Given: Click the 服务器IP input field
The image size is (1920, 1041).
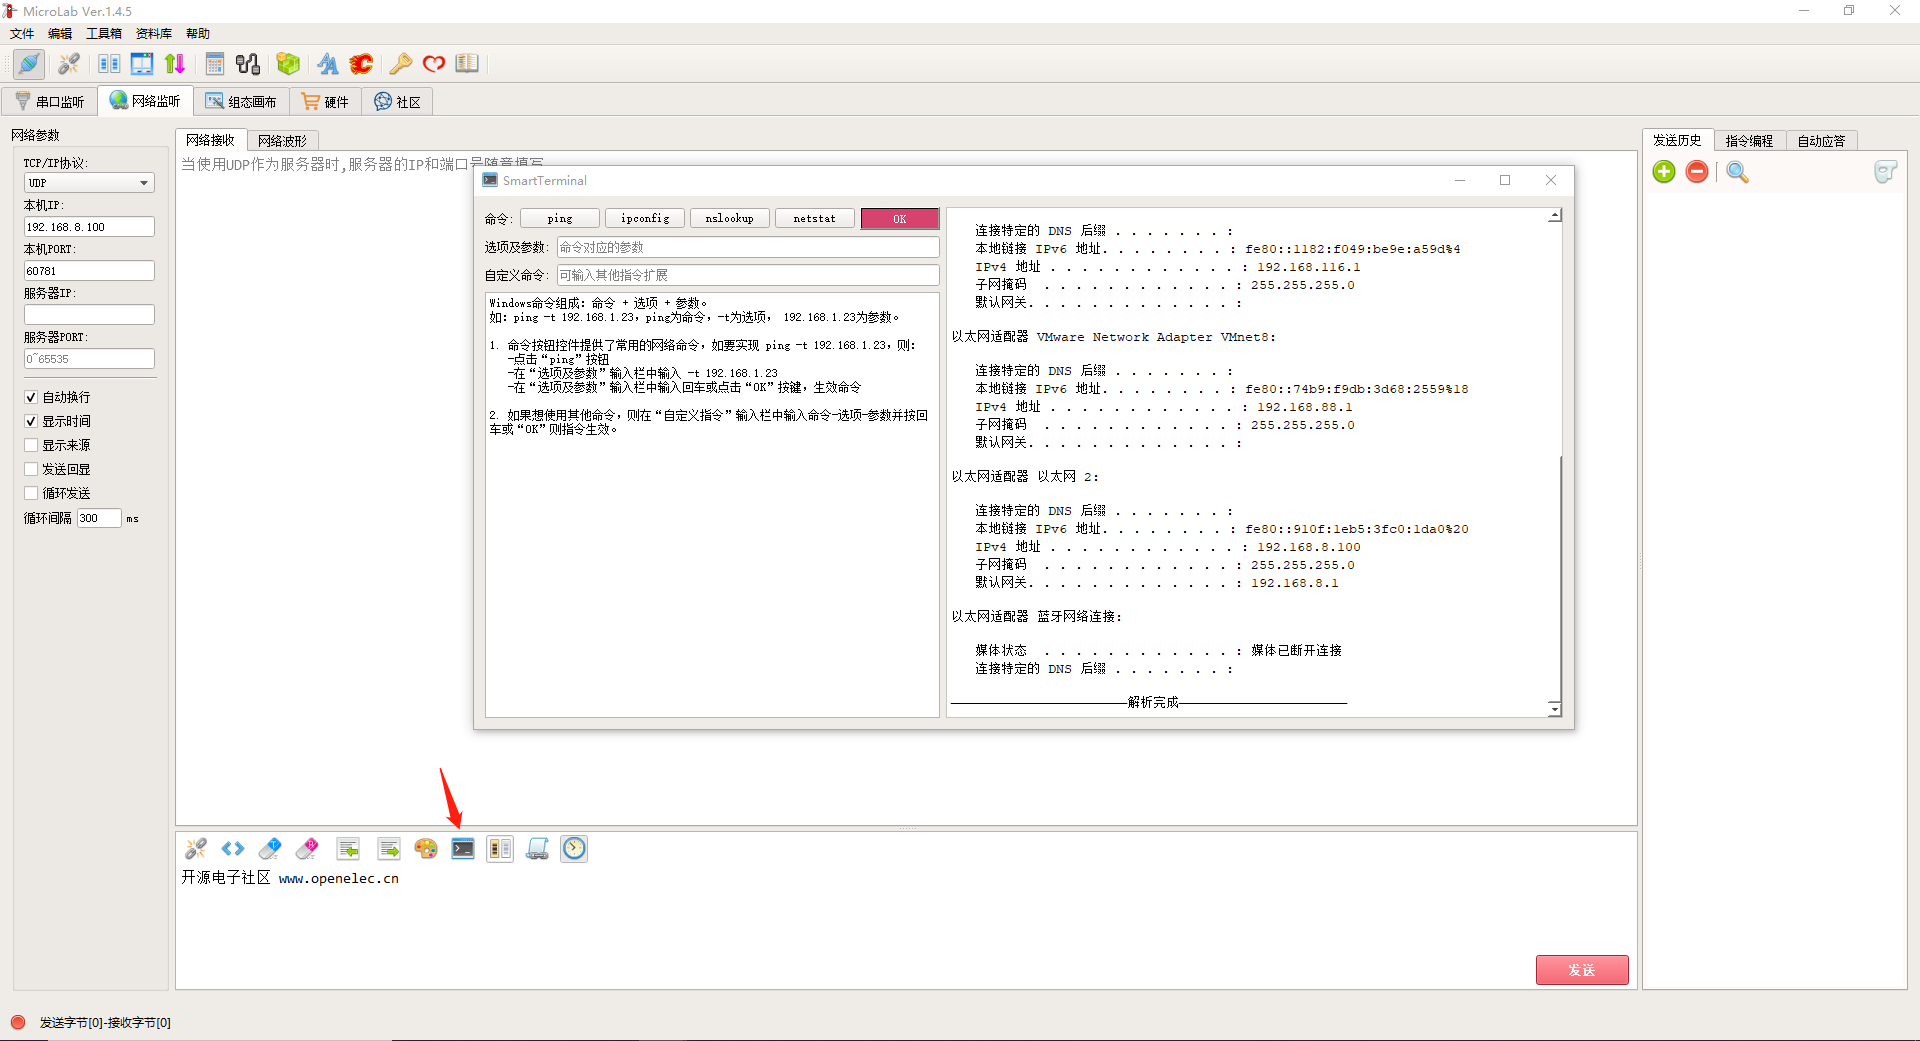Looking at the screenshot, I should [89, 315].
